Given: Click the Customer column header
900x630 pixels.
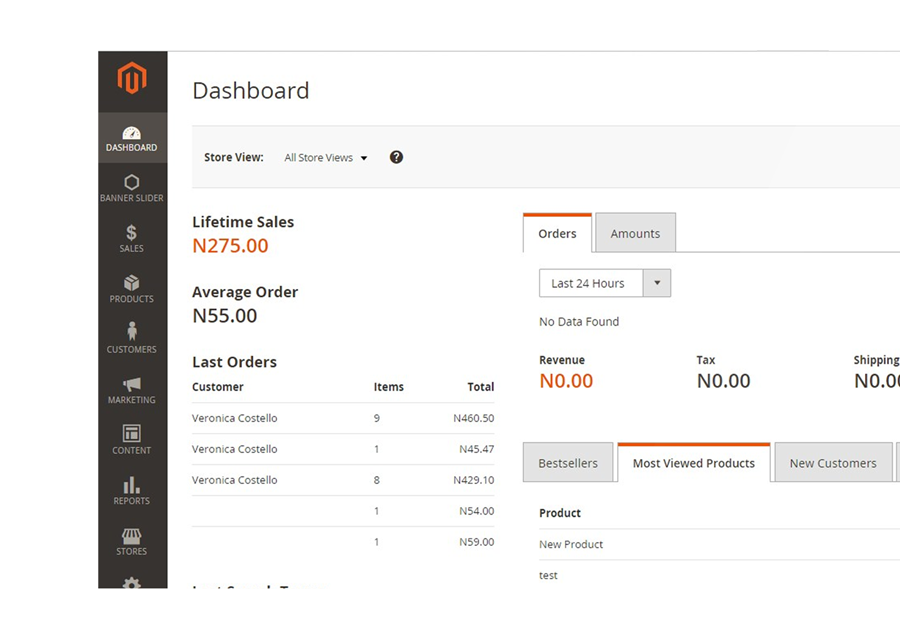Looking at the screenshot, I should pos(218,387).
